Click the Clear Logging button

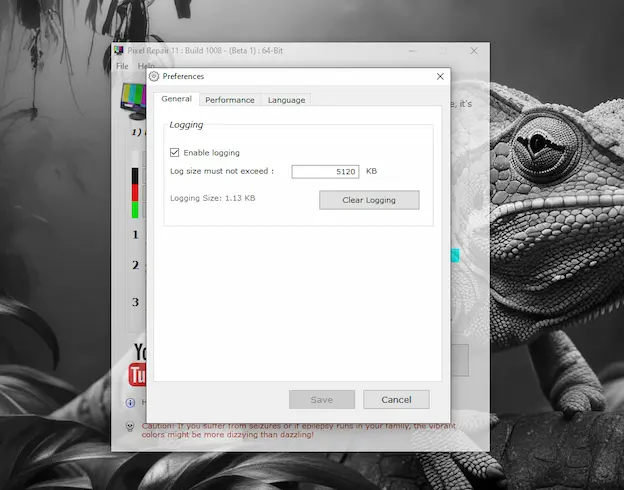(x=369, y=200)
